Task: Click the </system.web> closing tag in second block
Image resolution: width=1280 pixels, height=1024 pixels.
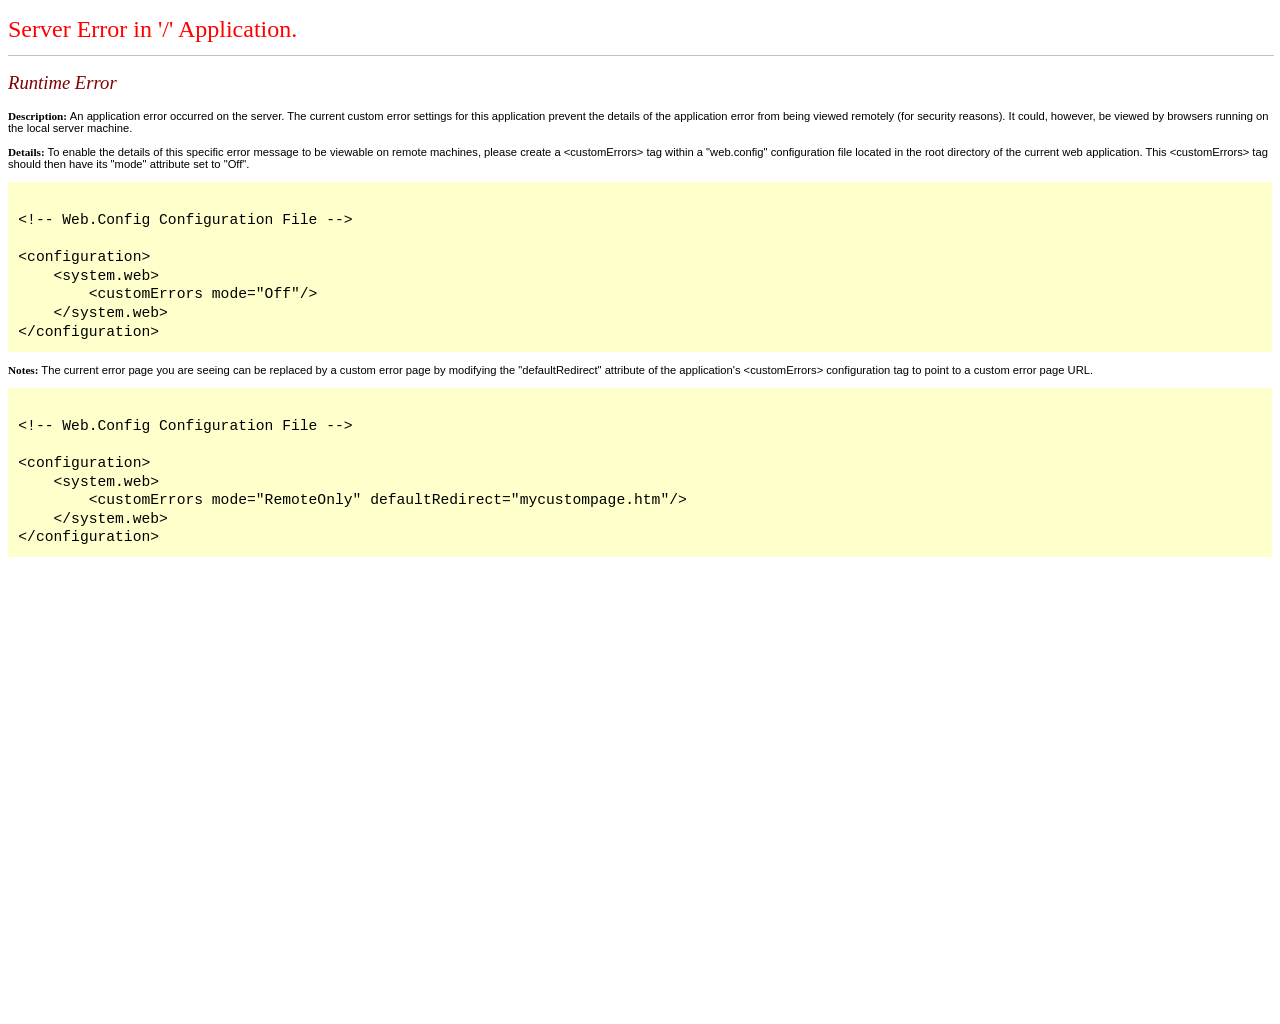Action: click(x=110, y=519)
